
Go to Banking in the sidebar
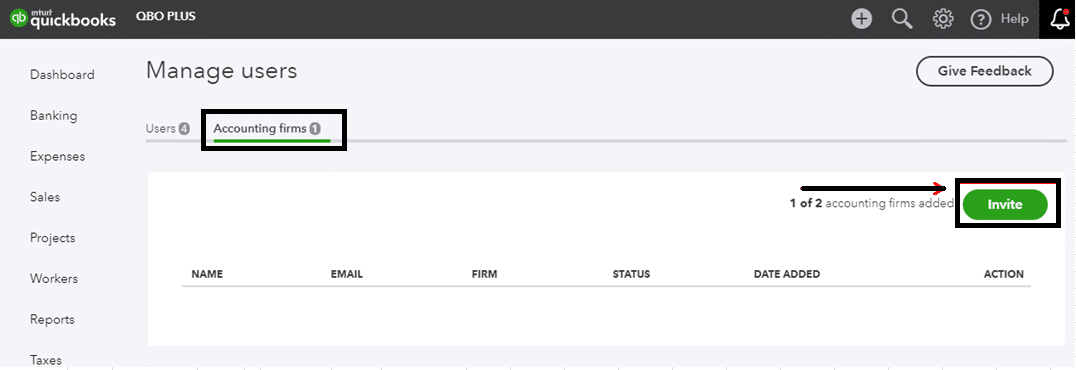point(54,115)
